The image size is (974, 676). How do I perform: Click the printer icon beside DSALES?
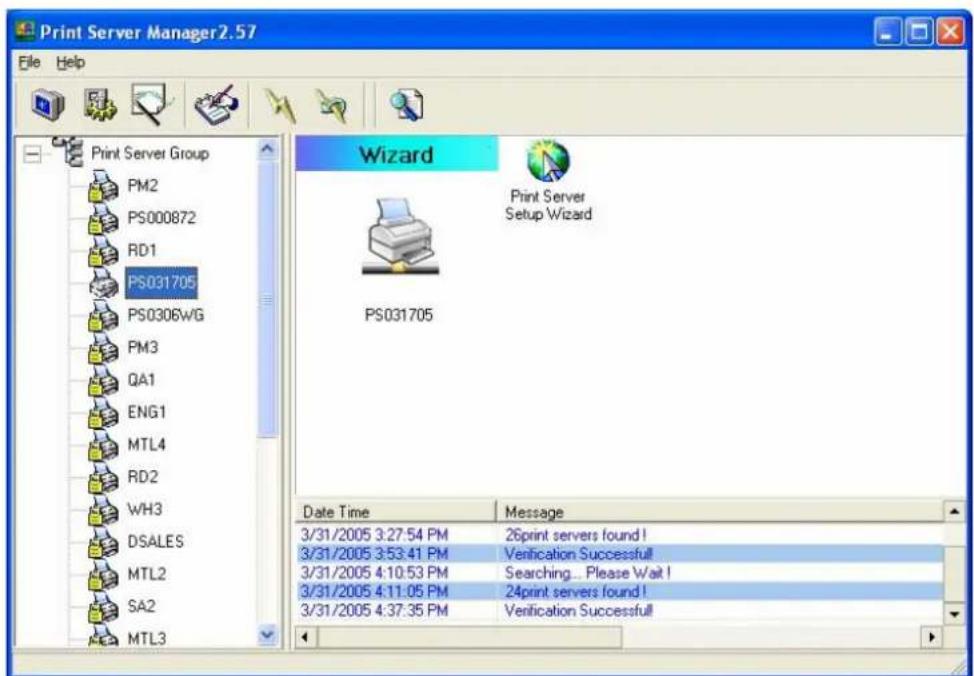(103, 542)
